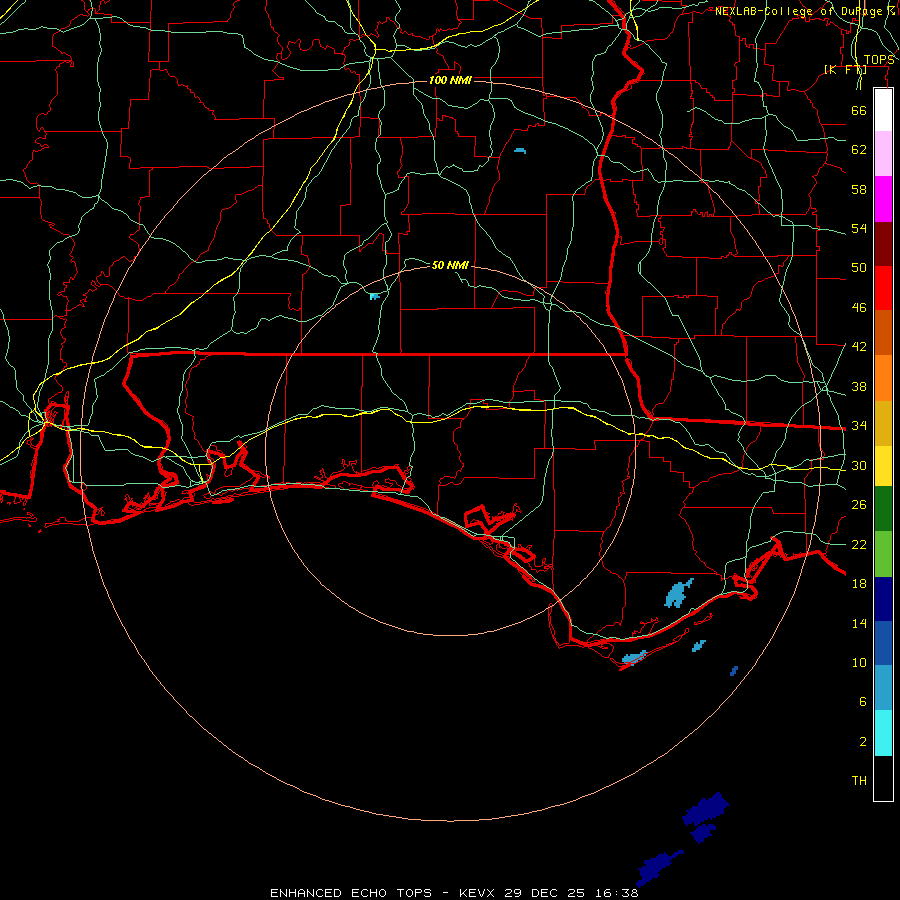This screenshot has height=900, width=900.
Task: Click the "22" legend value
Action: [x=859, y=544]
